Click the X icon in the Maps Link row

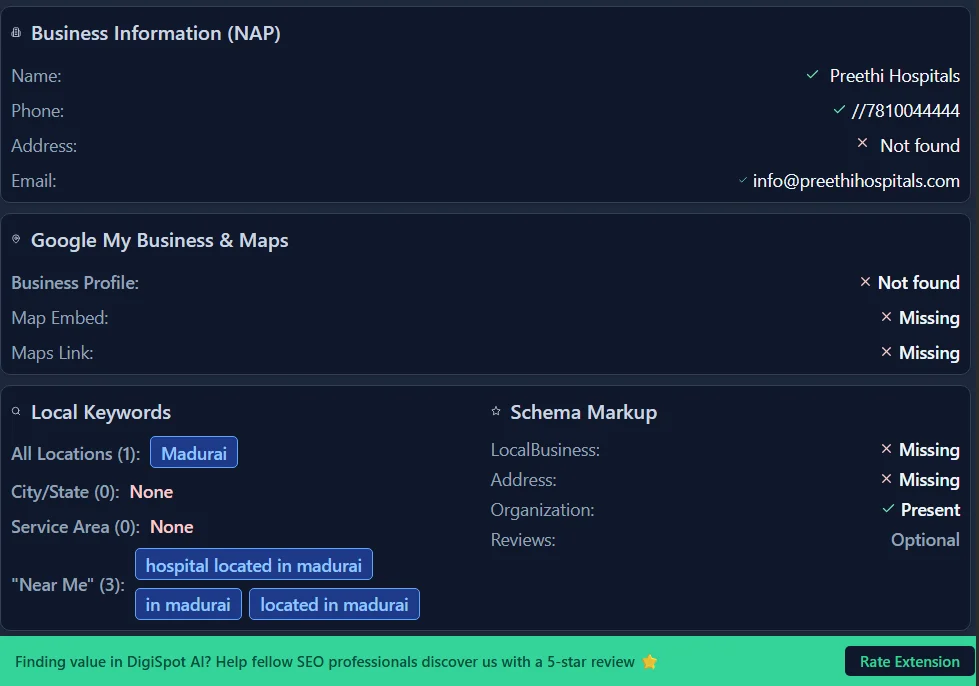[886, 352]
